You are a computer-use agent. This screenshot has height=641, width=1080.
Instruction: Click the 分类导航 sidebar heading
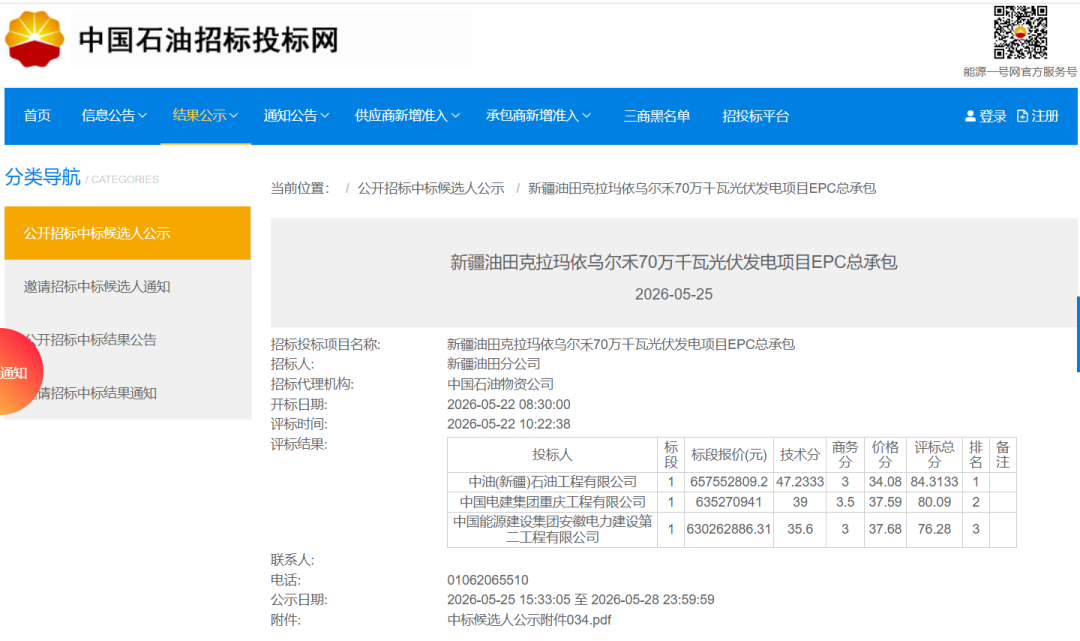click(43, 177)
